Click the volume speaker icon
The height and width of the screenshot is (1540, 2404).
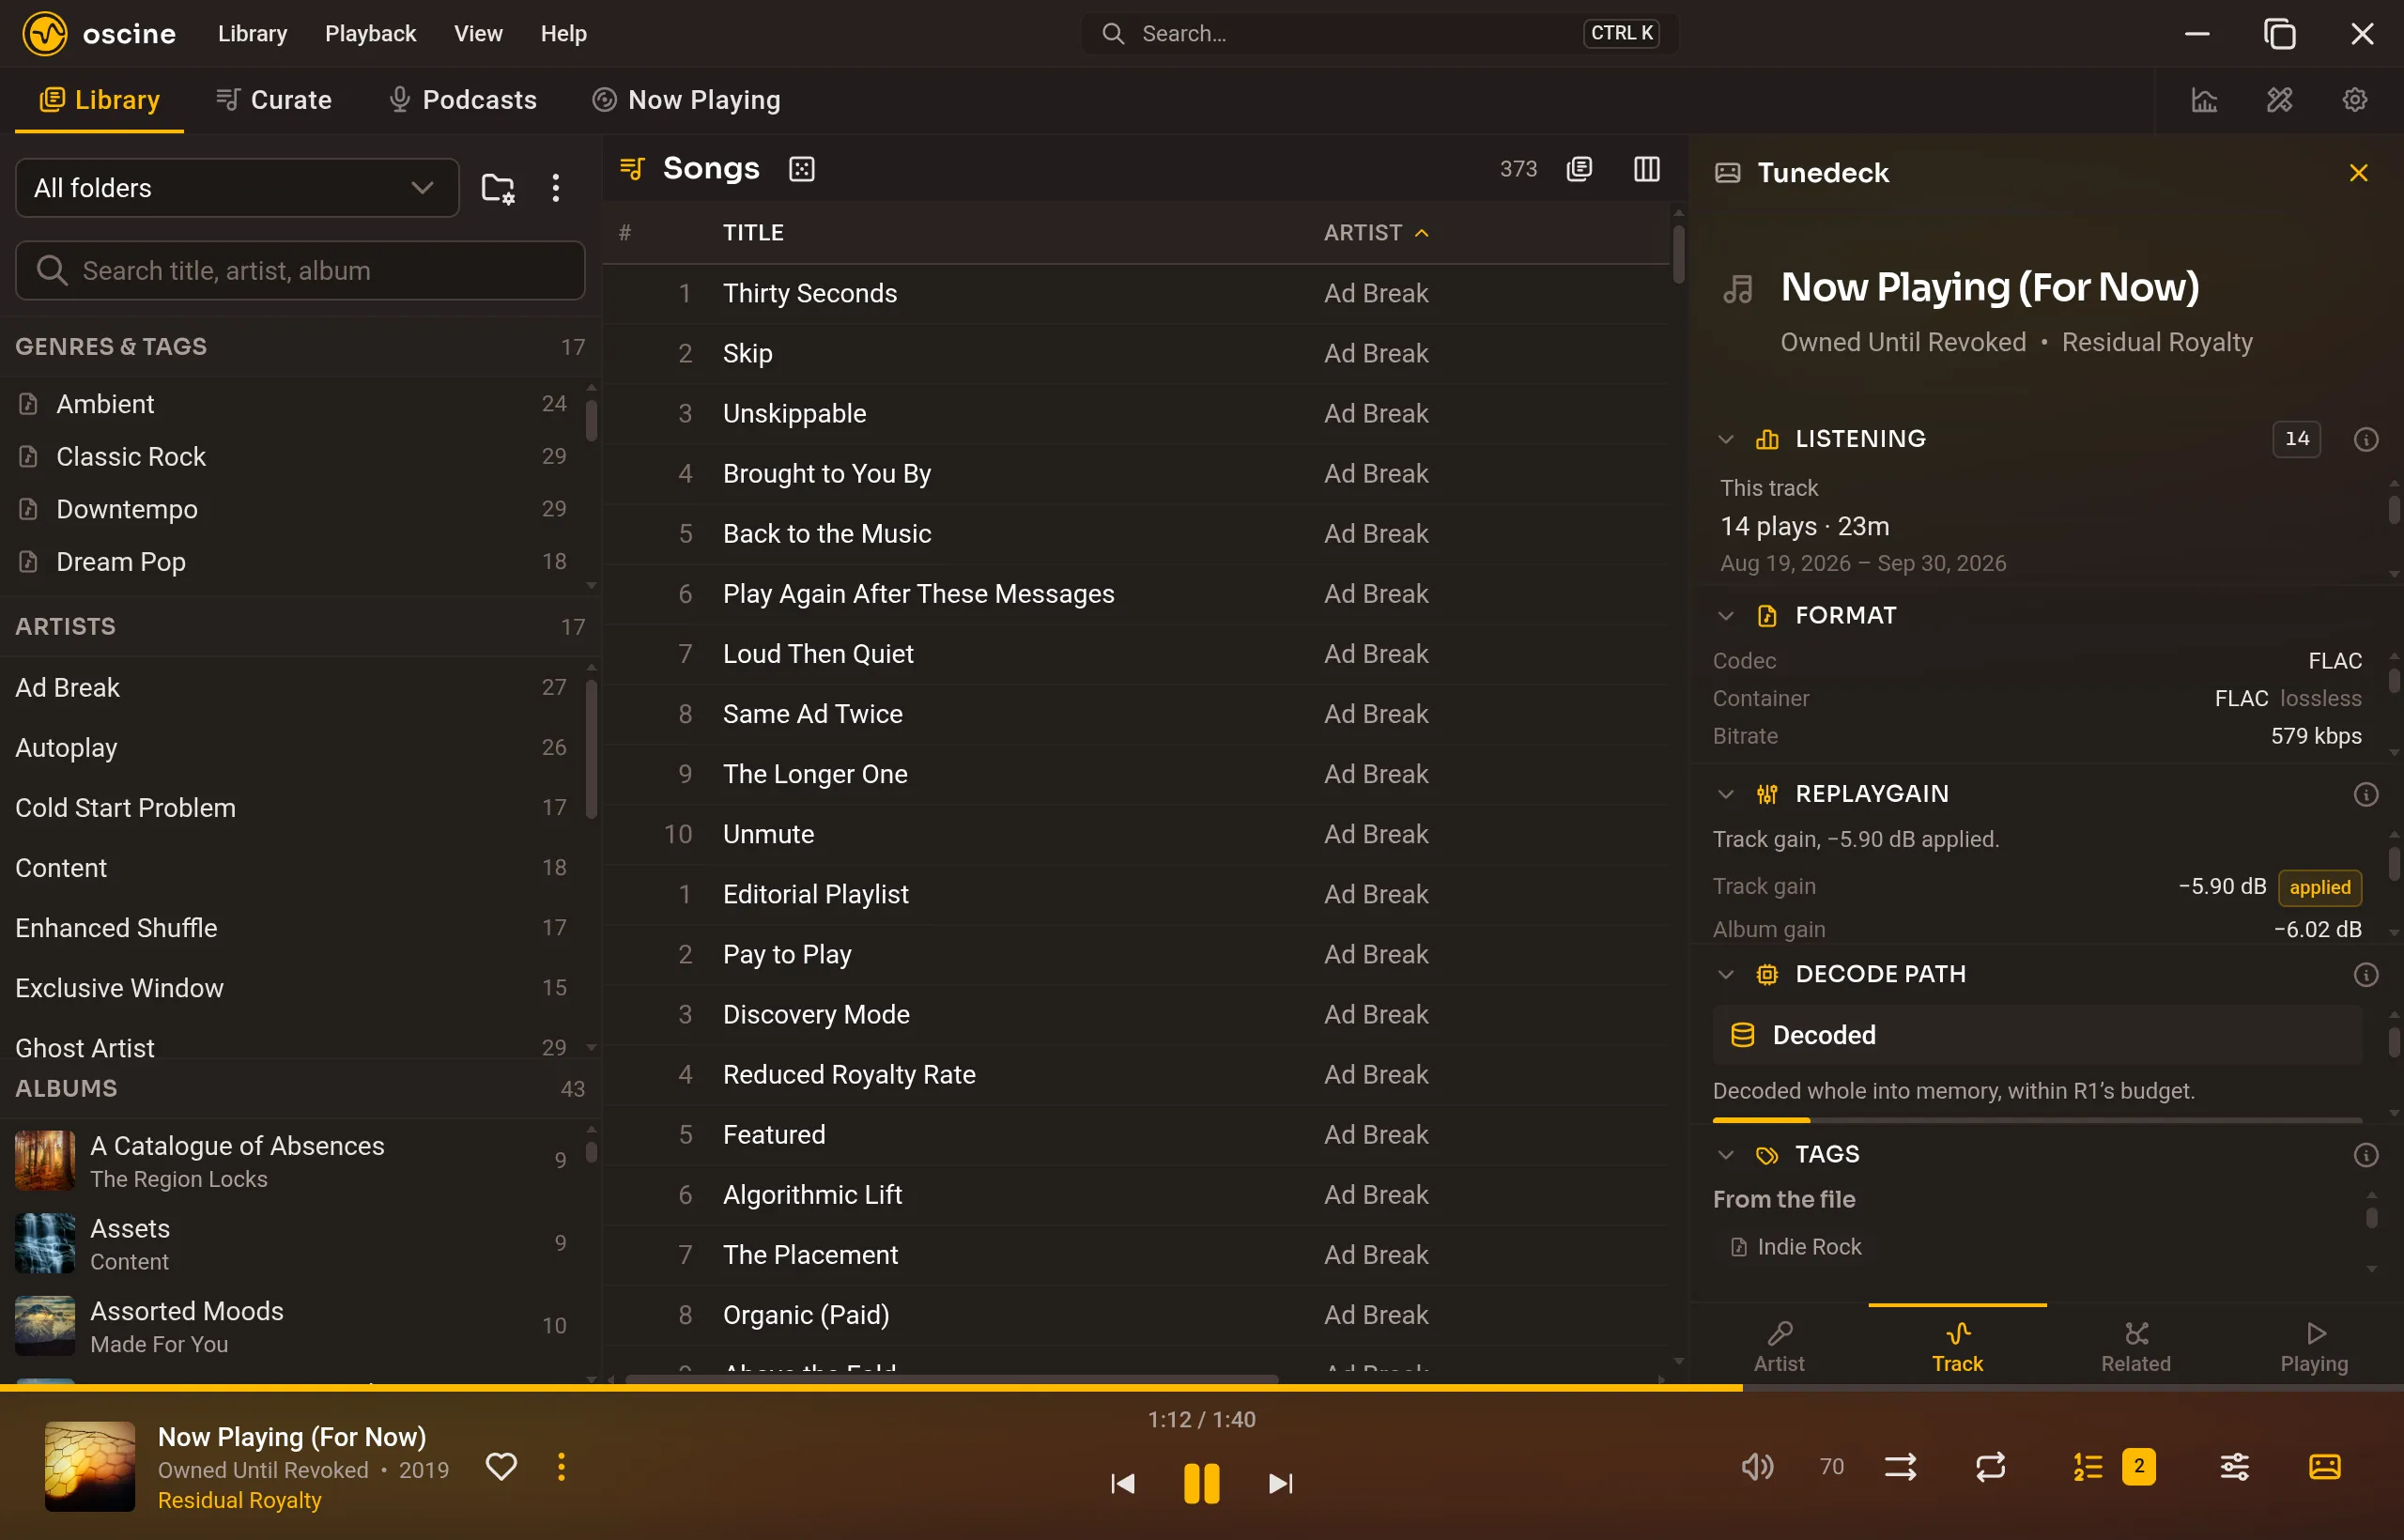pyautogui.click(x=1757, y=1467)
